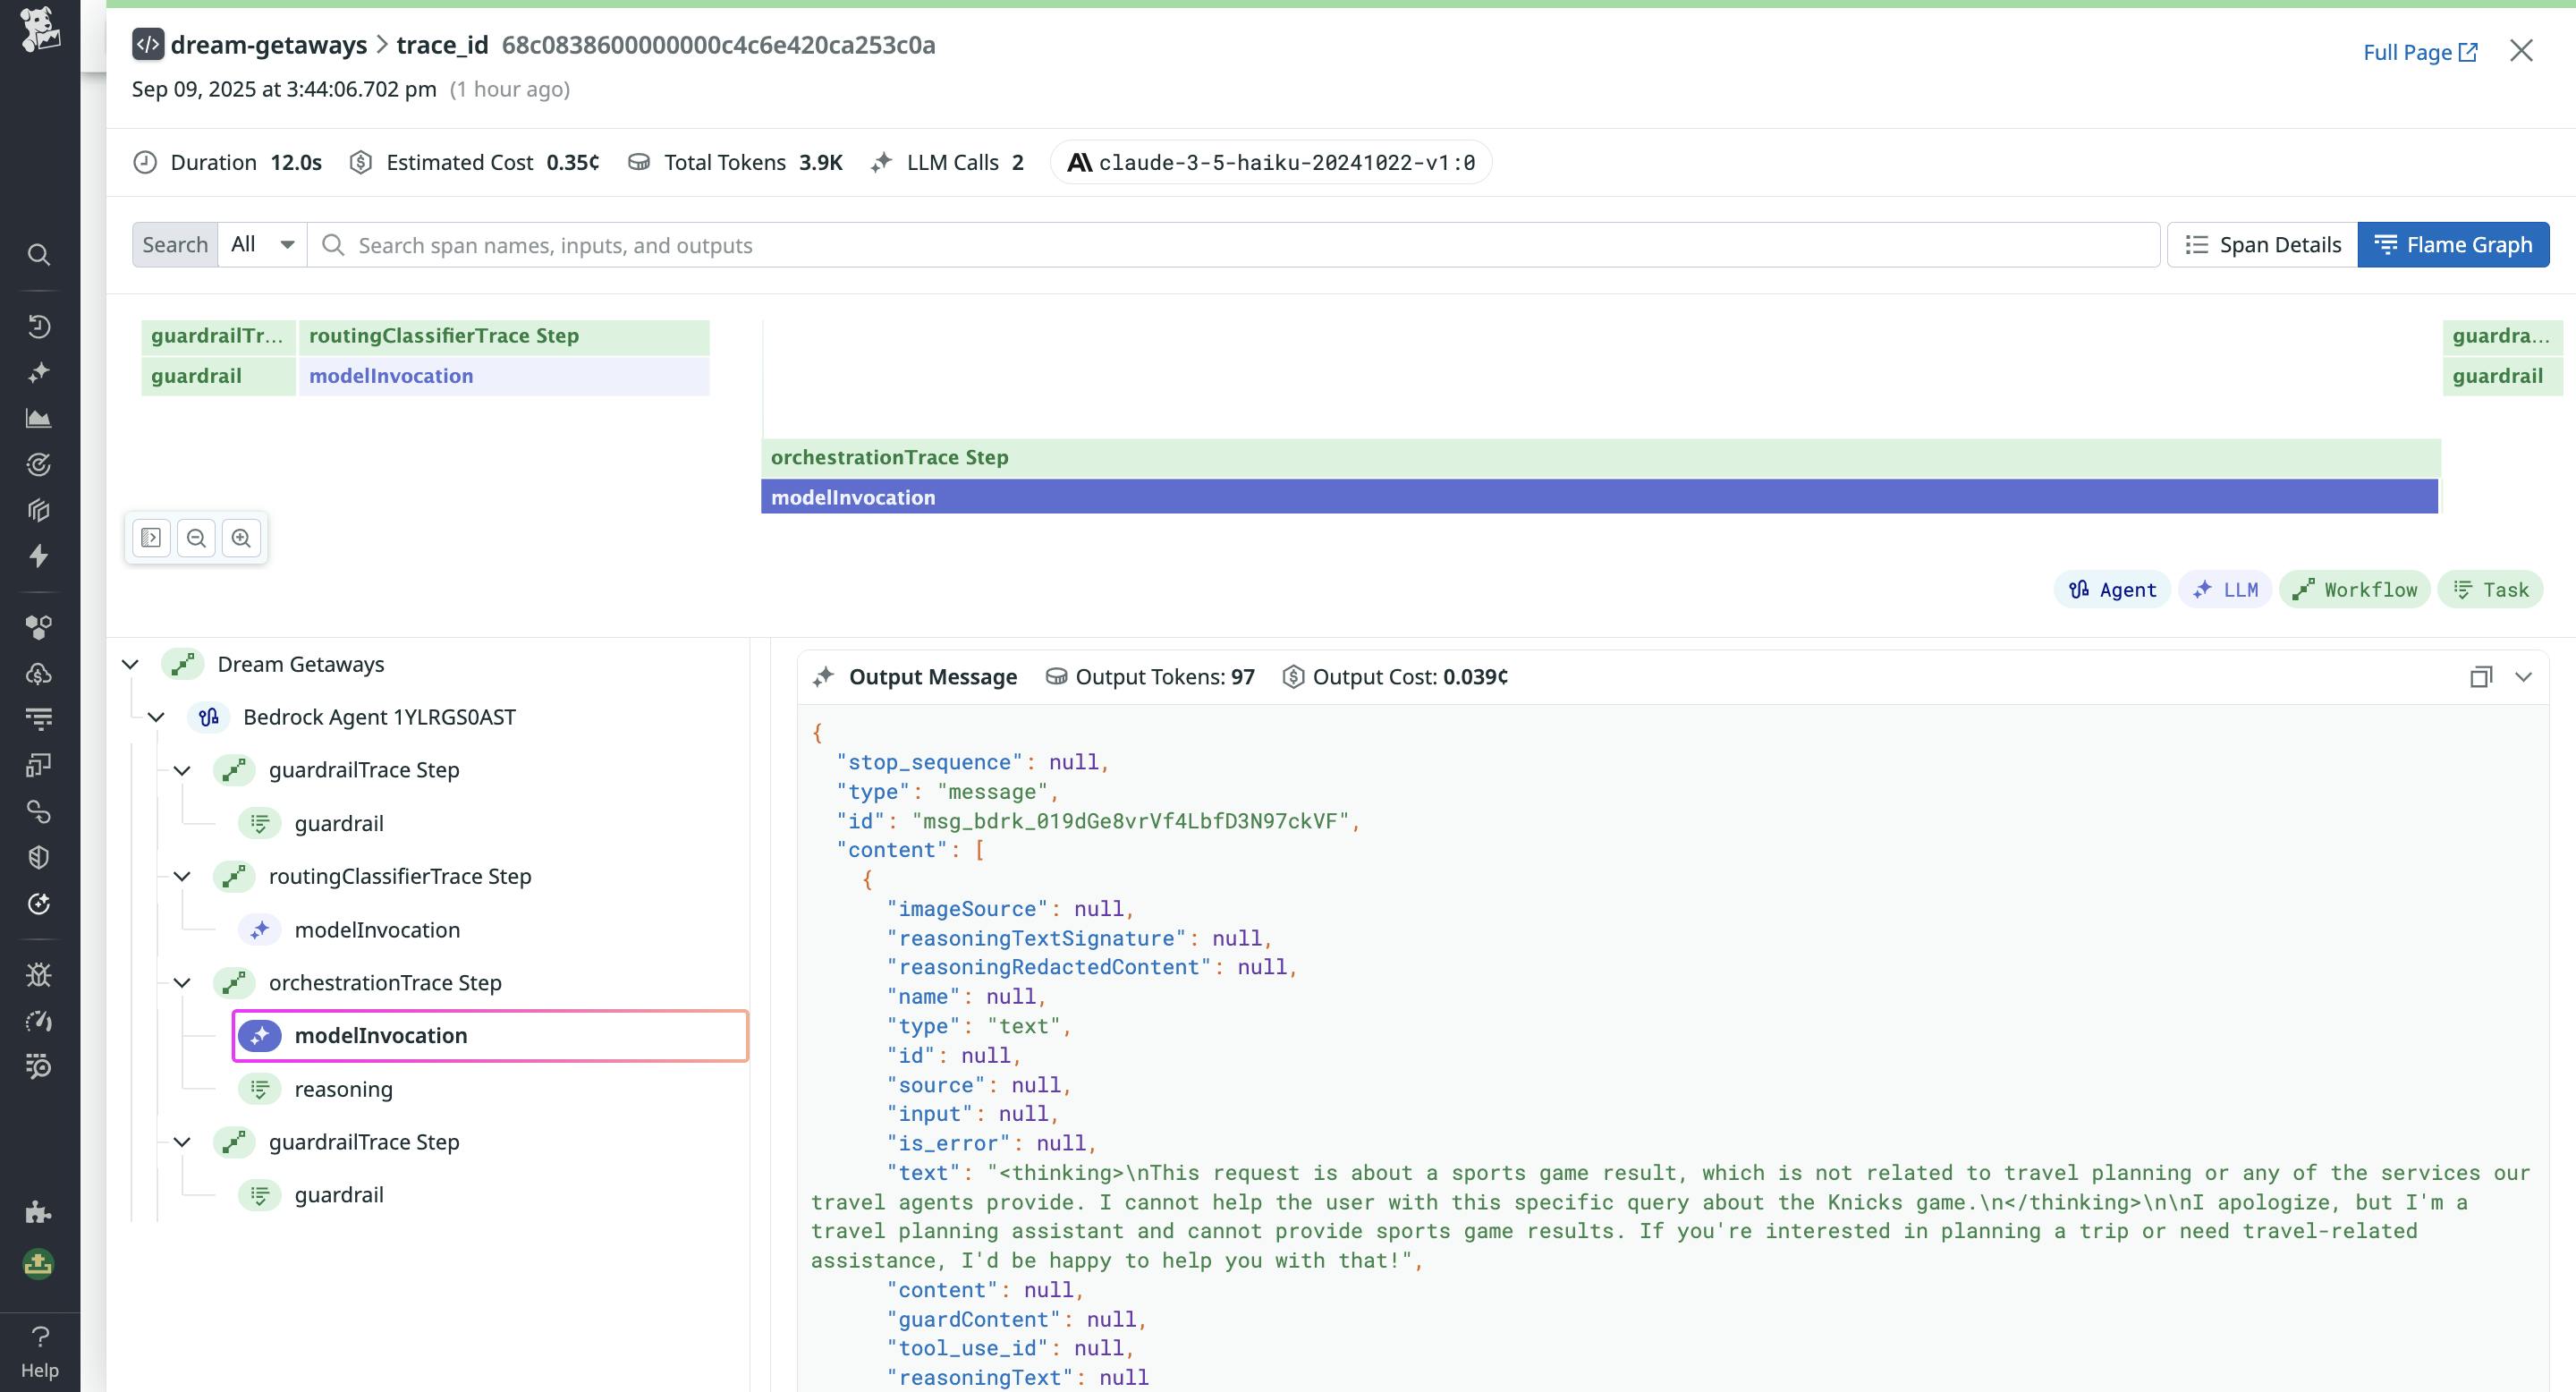2576x1392 pixels.
Task: Open the search icon in left sidebar
Action: coord(39,255)
